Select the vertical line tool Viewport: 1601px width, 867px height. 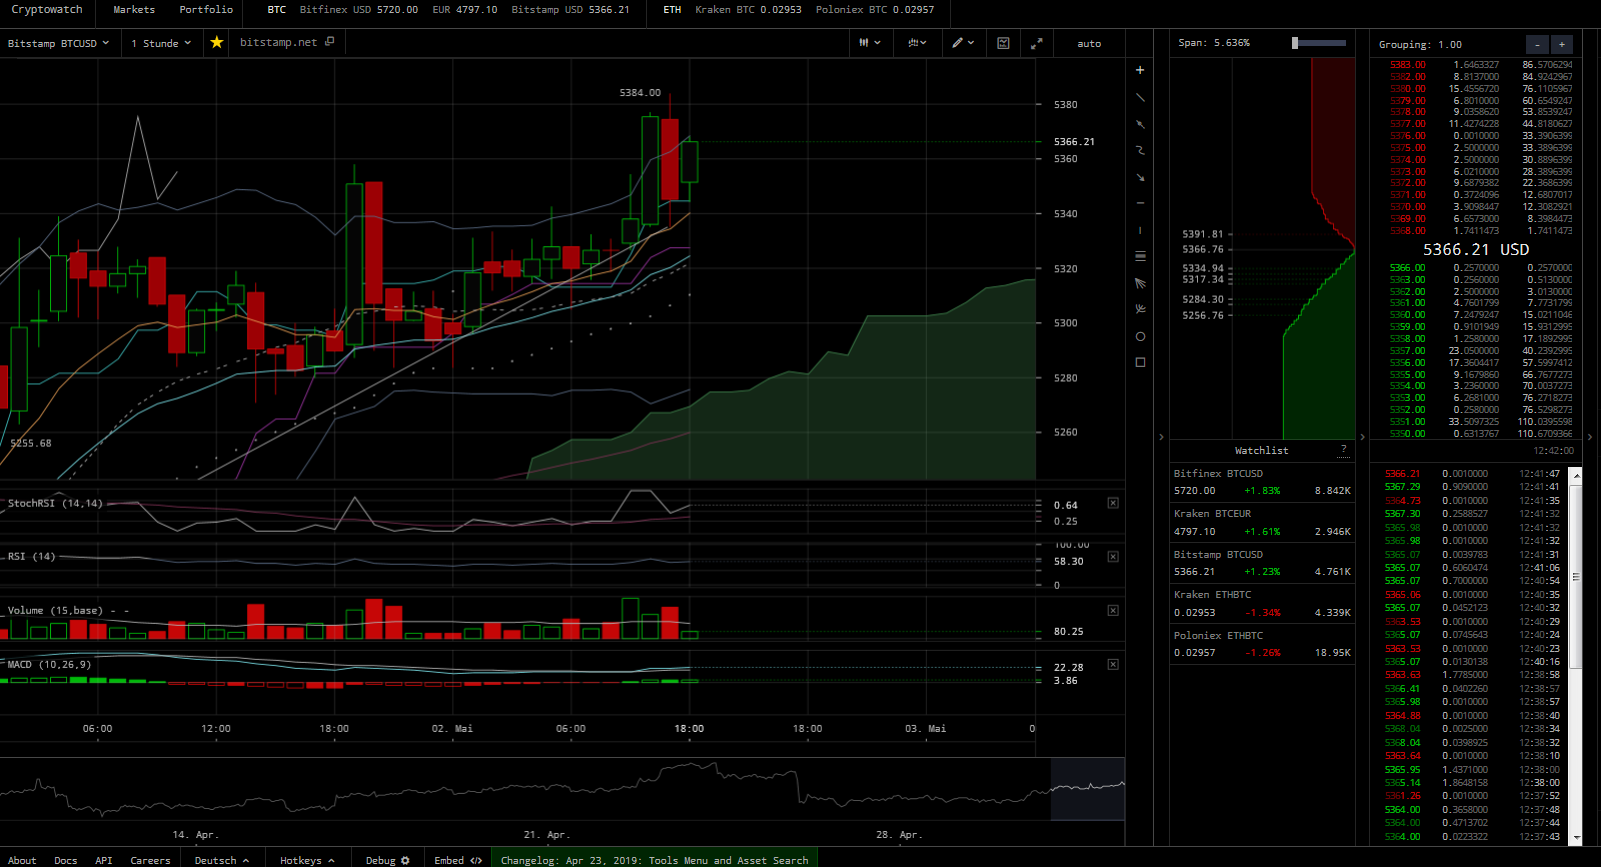click(1140, 230)
